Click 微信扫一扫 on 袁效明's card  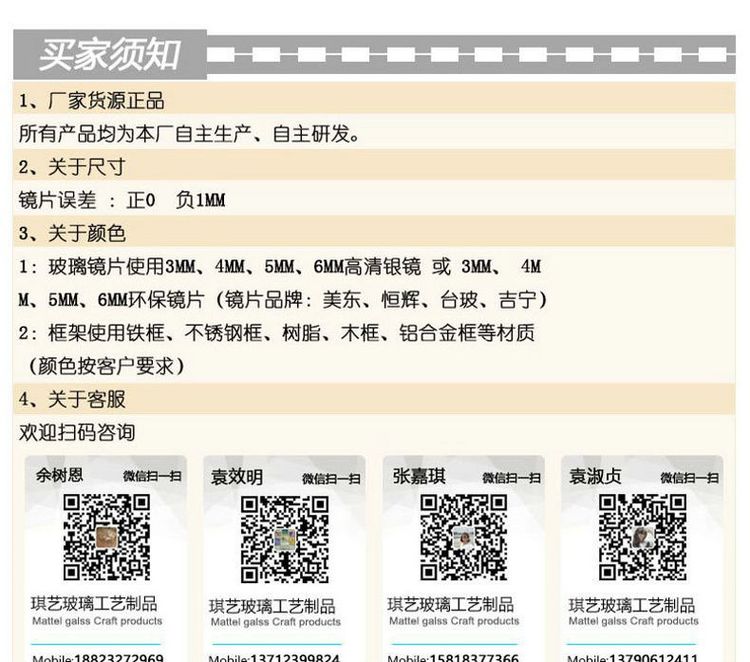pos(331,478)
